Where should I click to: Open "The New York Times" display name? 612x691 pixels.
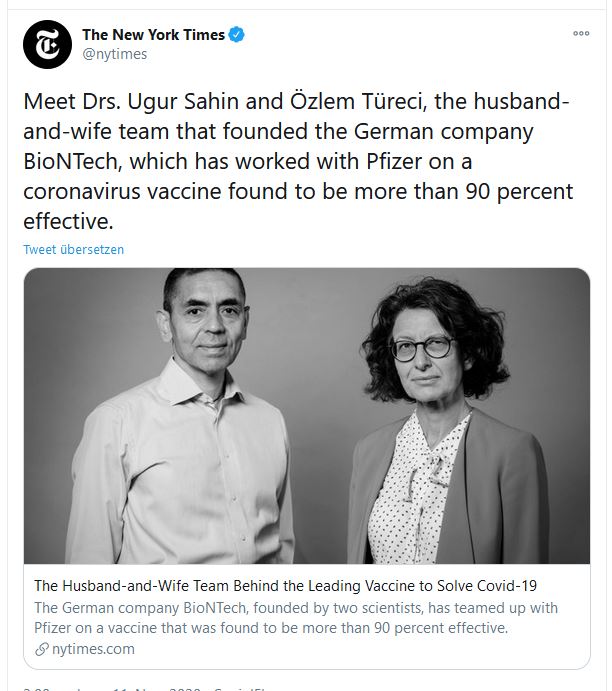point(154,35)
